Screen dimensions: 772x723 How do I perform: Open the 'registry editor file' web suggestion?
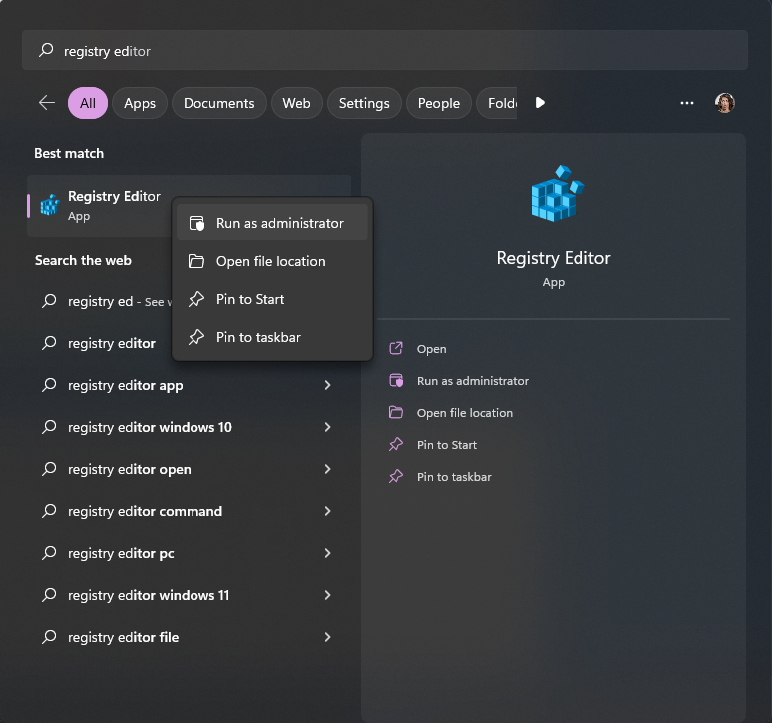coord(124,637)
